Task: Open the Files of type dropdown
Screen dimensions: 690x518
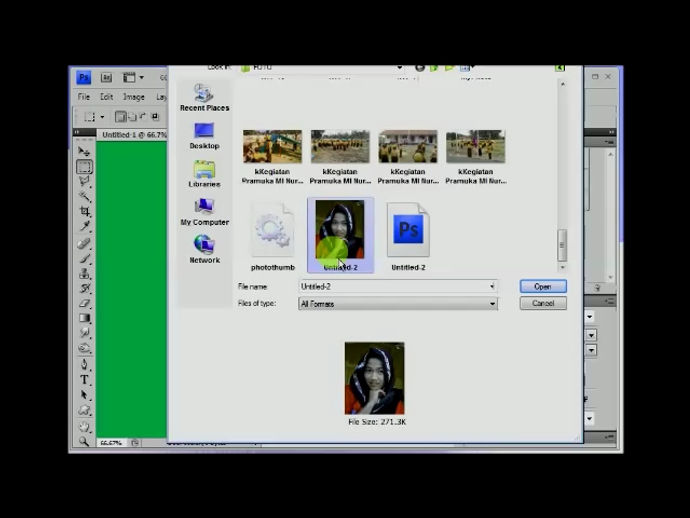Action: (x=398, y=304)
